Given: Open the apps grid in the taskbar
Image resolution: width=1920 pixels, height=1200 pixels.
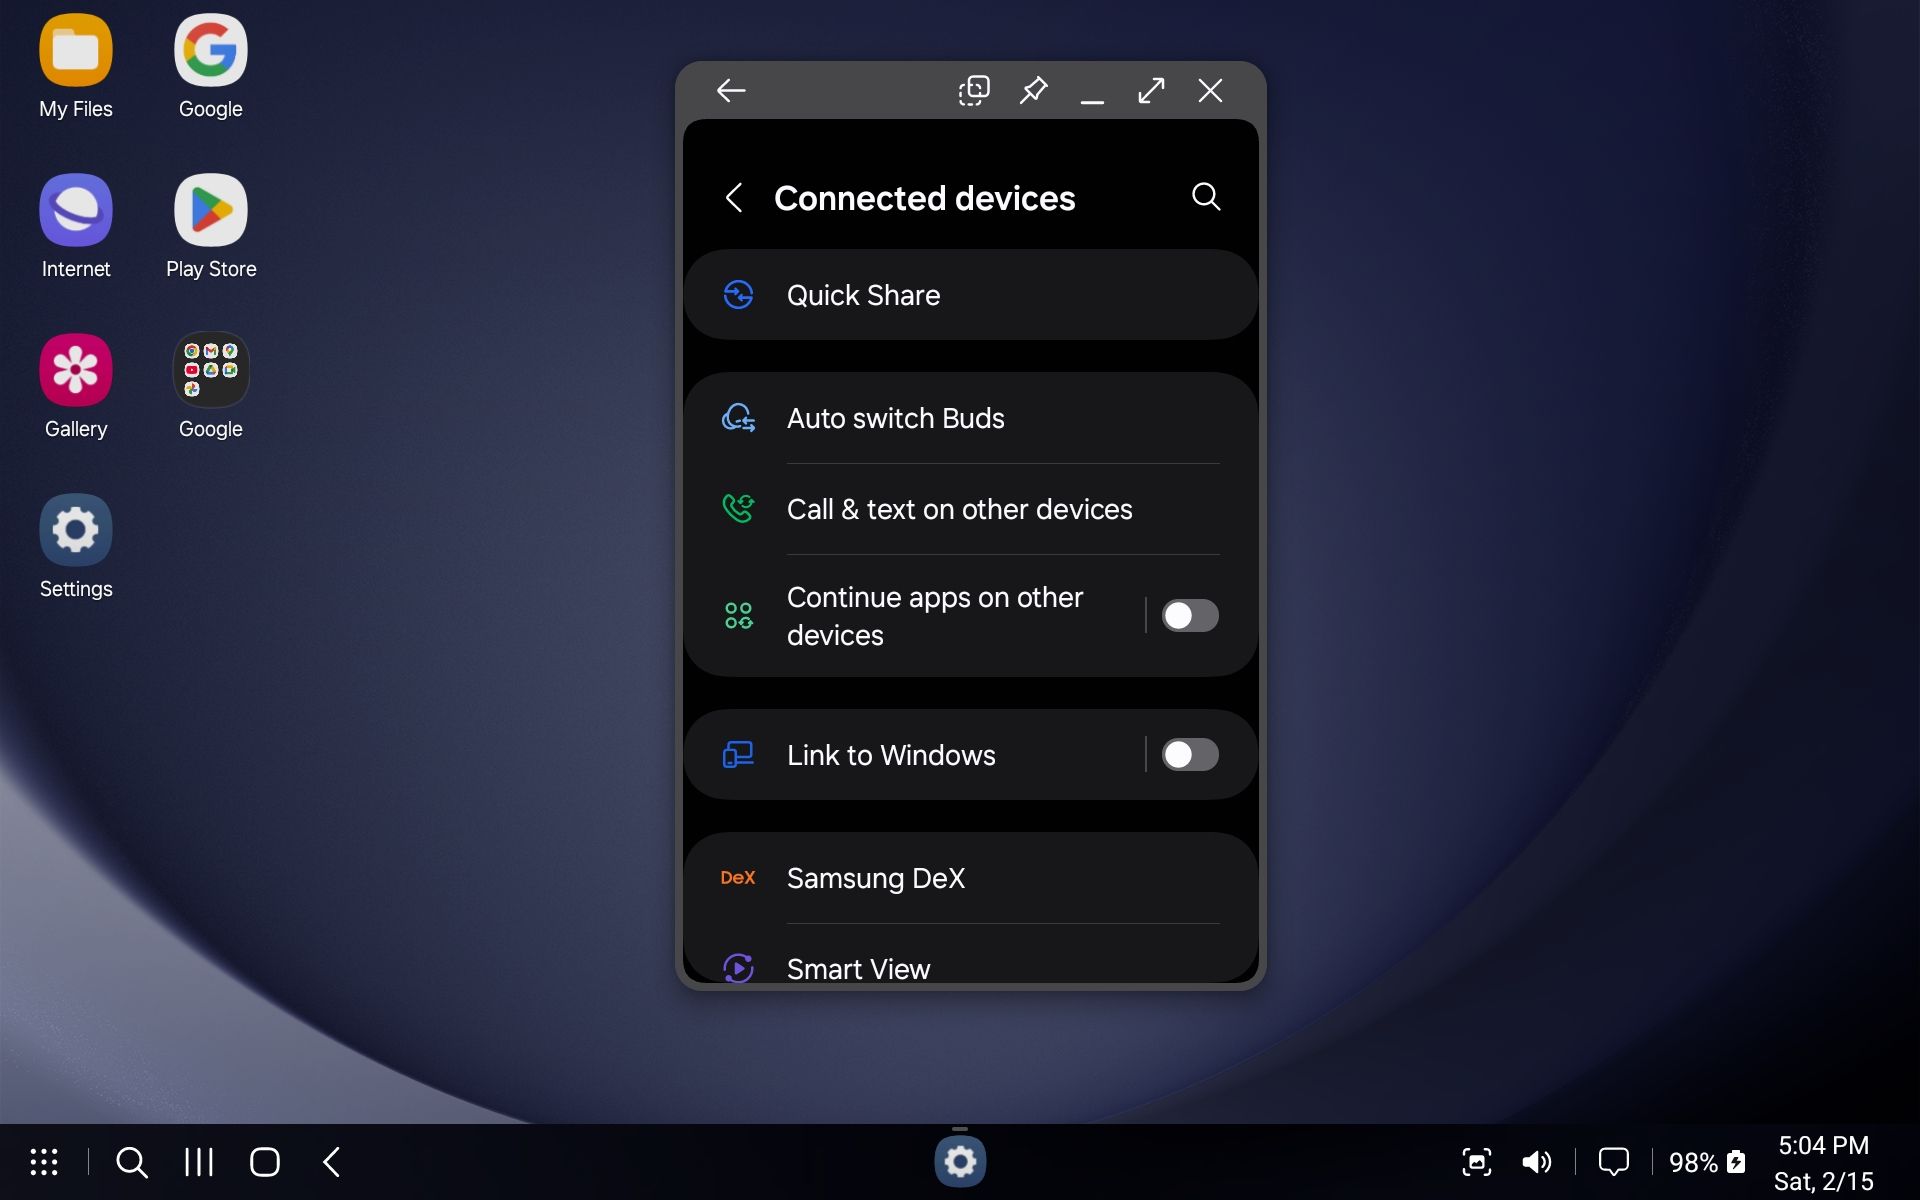Looking at the screenshot, I should (x=44, y=1162).
